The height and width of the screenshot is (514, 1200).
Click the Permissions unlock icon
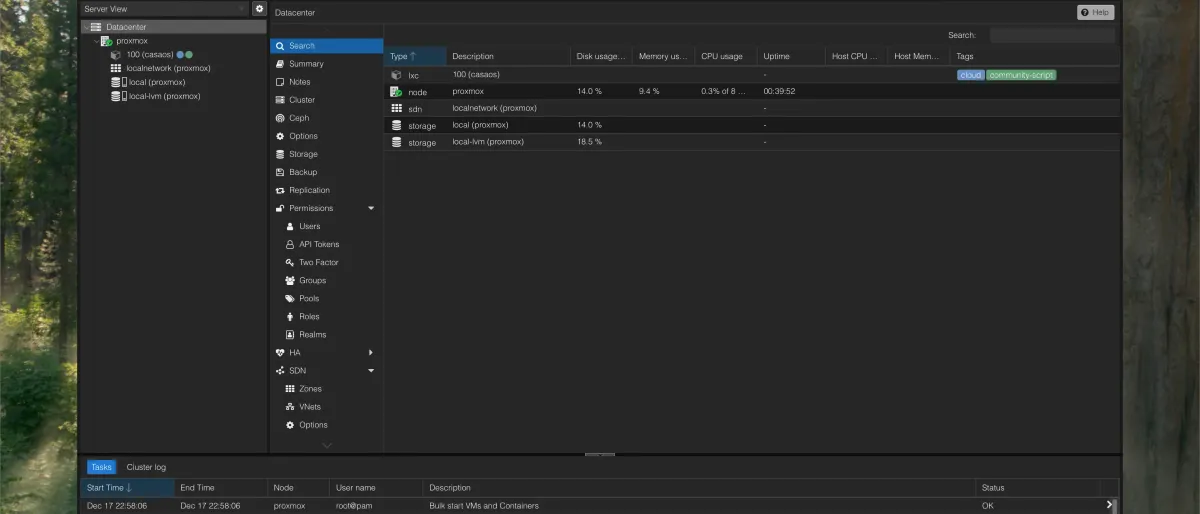click(280, 208)
